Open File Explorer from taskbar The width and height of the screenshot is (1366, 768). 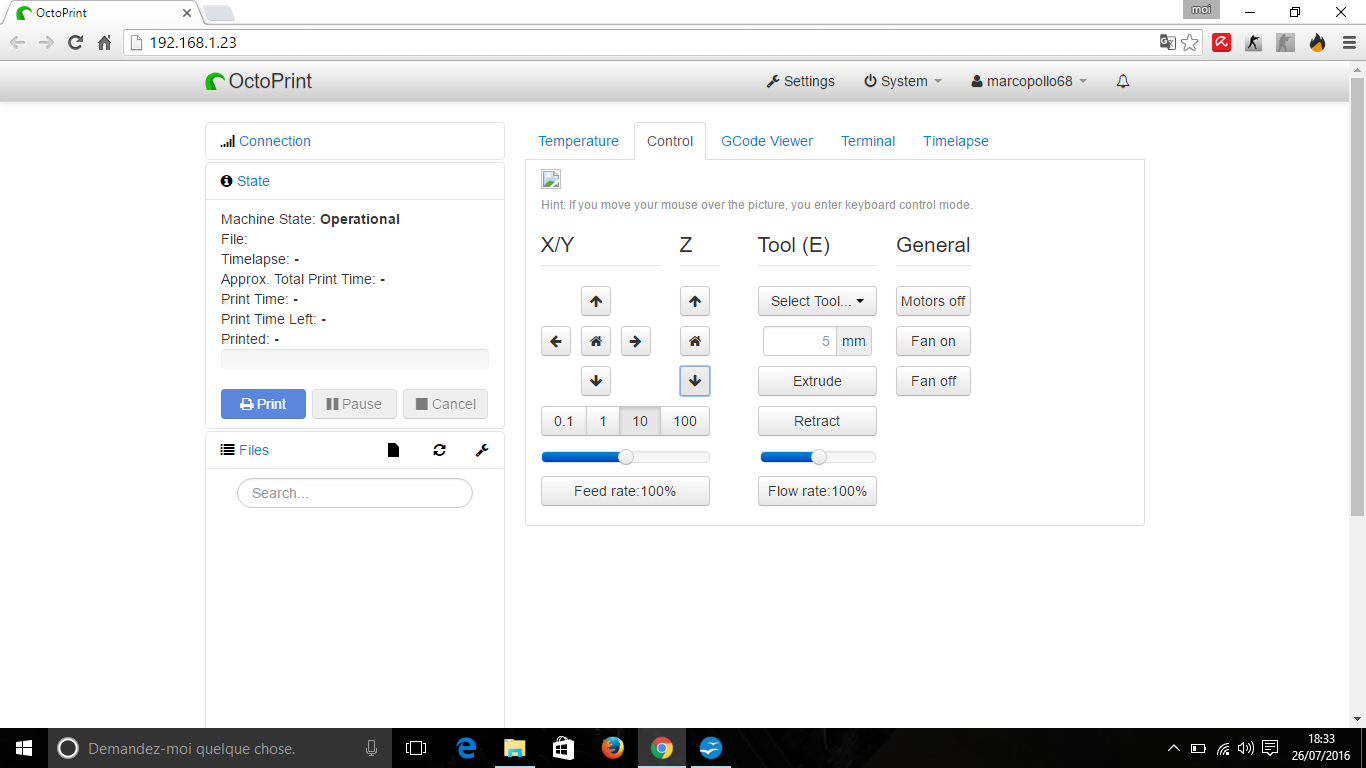pos(515,748)
